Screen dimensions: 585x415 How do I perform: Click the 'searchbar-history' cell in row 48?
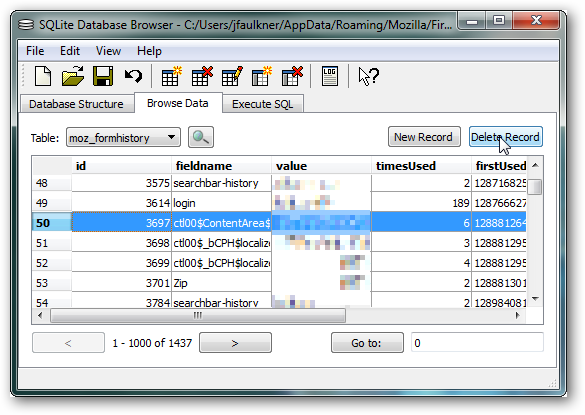point(221,183)
